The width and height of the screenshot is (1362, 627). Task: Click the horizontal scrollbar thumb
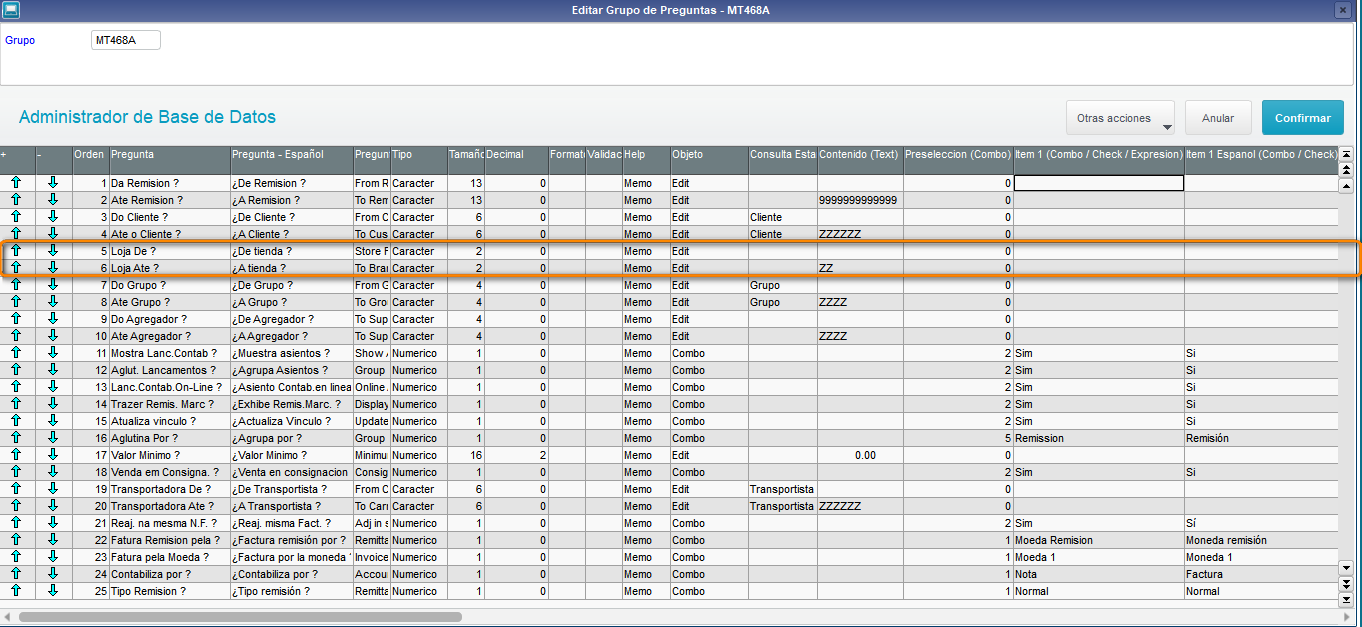coord(240,617)
